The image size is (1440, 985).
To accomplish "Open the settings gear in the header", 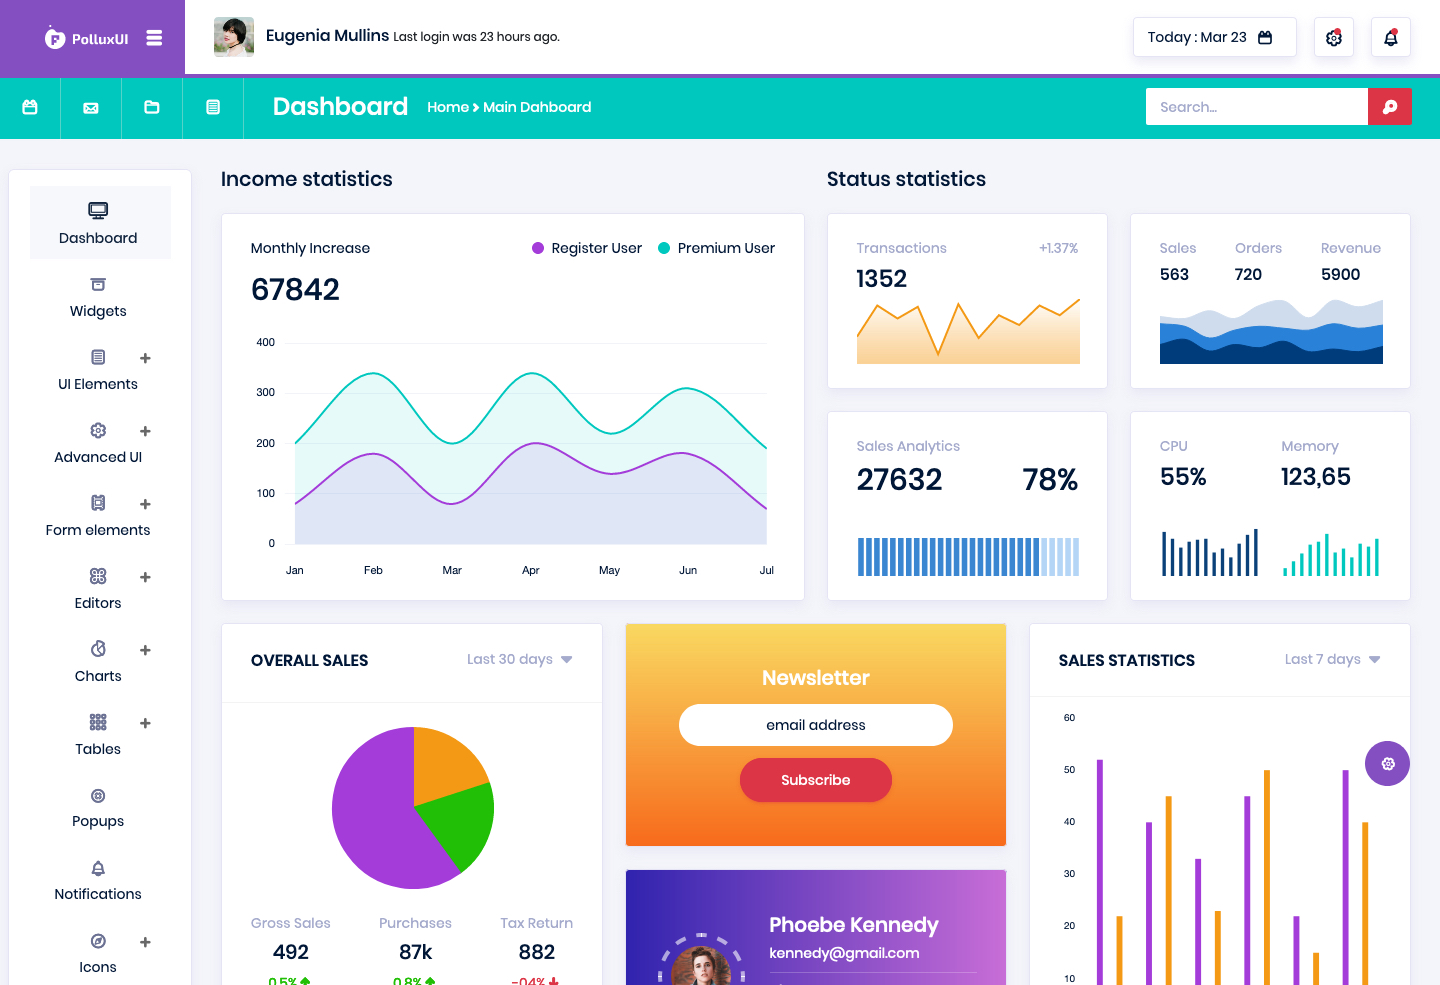I will [x=1333, y=37].
